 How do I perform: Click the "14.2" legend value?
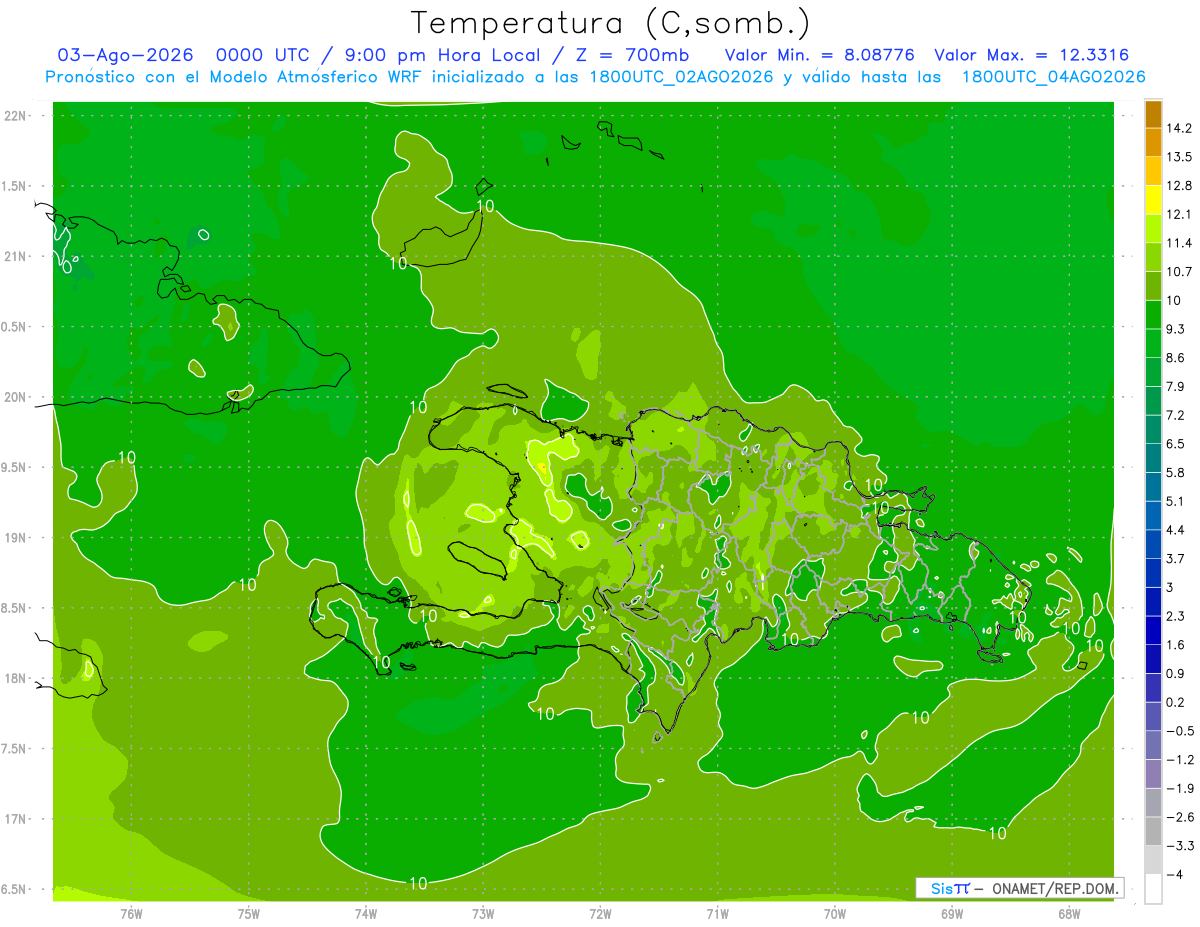(1179, 128)
